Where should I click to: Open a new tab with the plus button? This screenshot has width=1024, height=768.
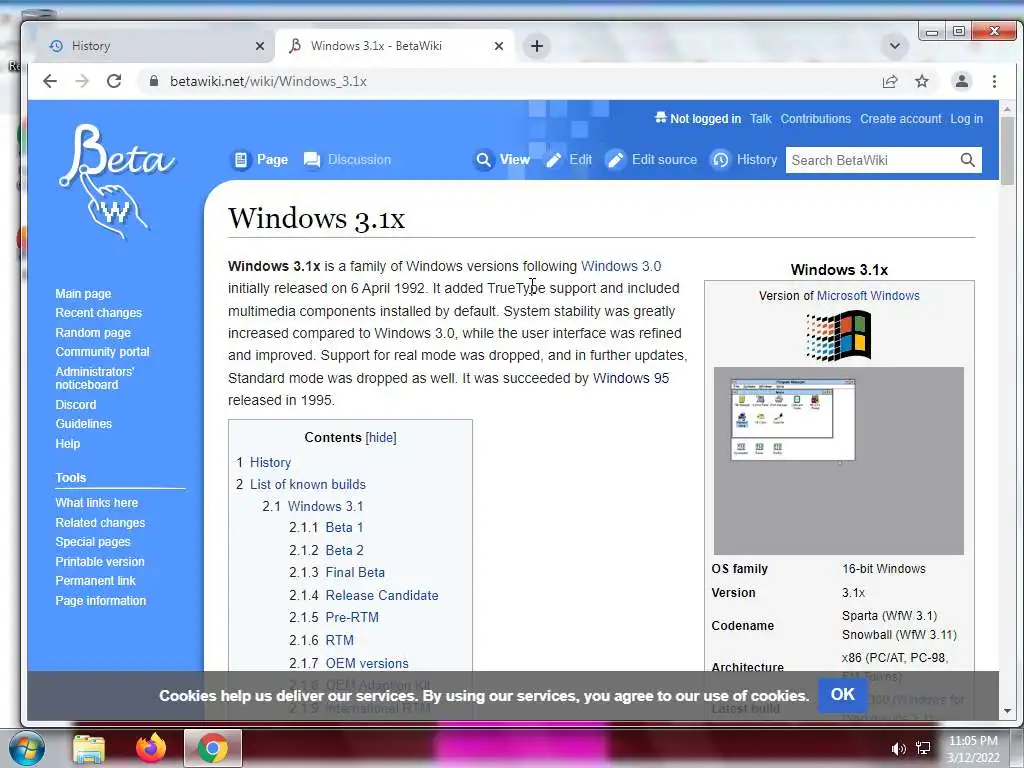coord(537,46)
